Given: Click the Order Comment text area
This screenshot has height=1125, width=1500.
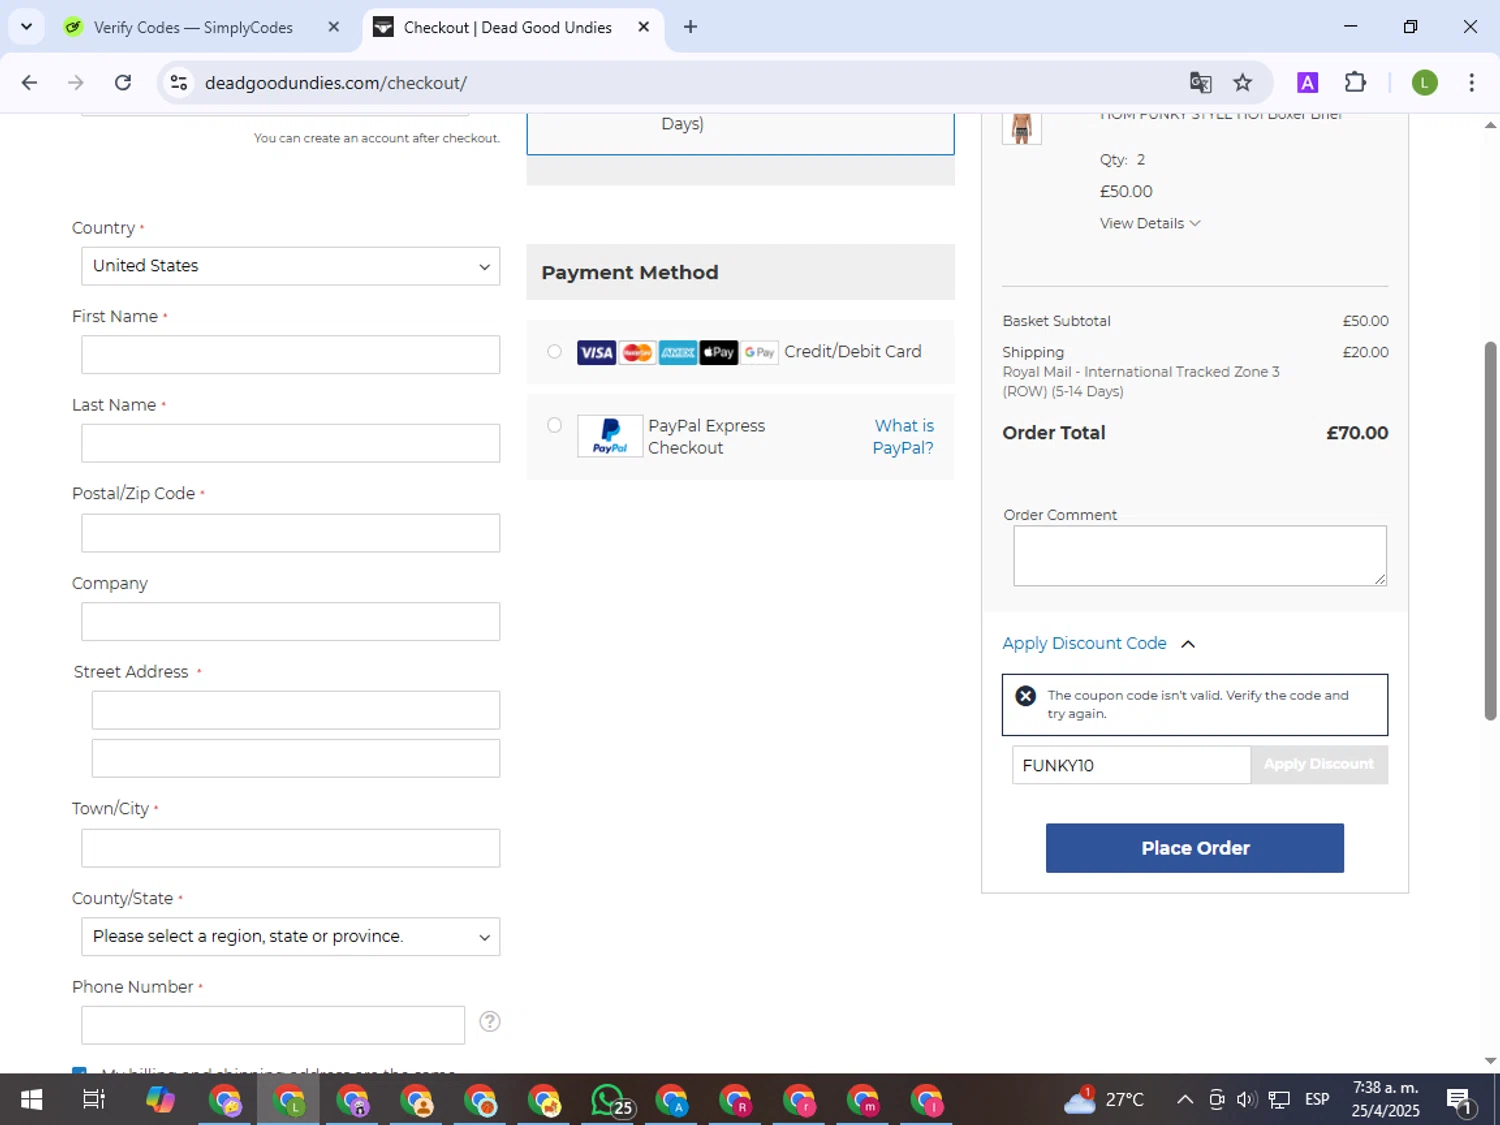Looking at the screenshot, I should tap(1200, 555).
